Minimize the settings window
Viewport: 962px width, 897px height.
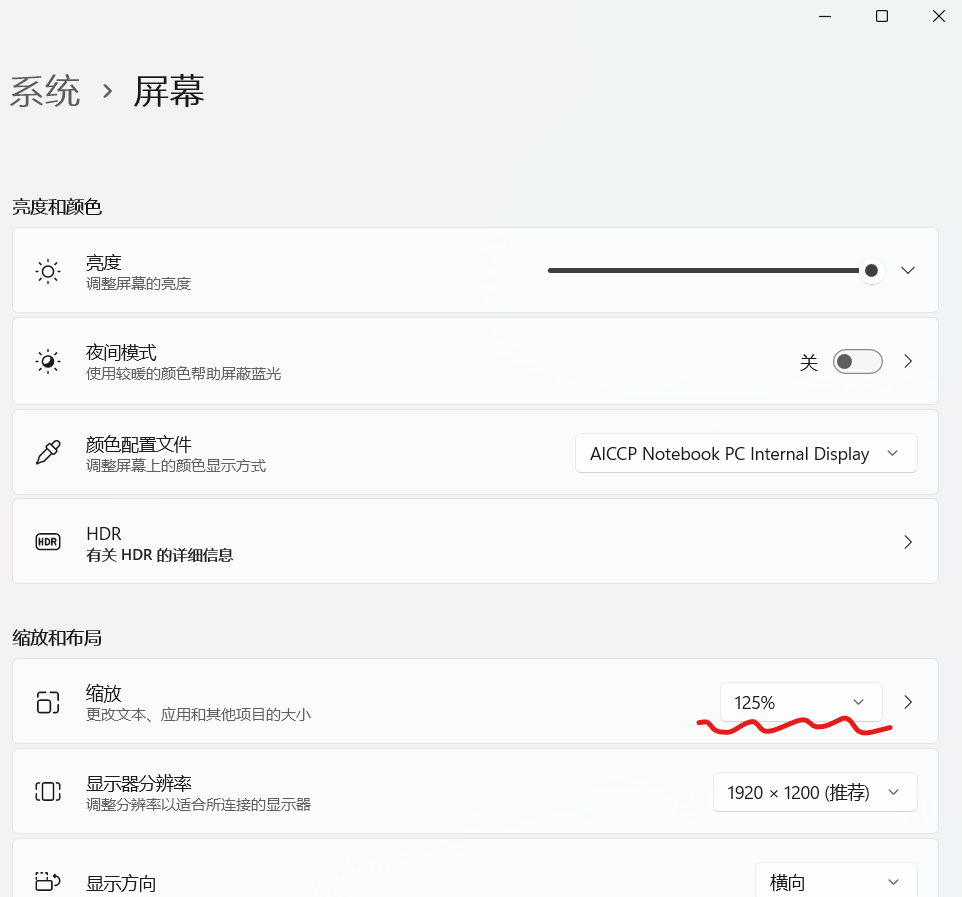click(825, 17)
